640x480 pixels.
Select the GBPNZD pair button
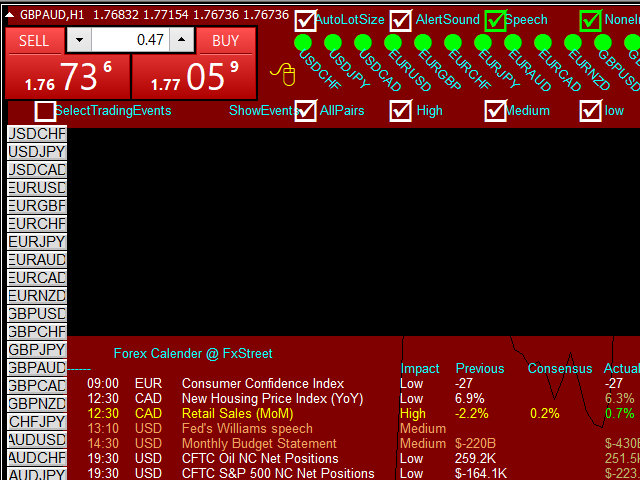37,404
